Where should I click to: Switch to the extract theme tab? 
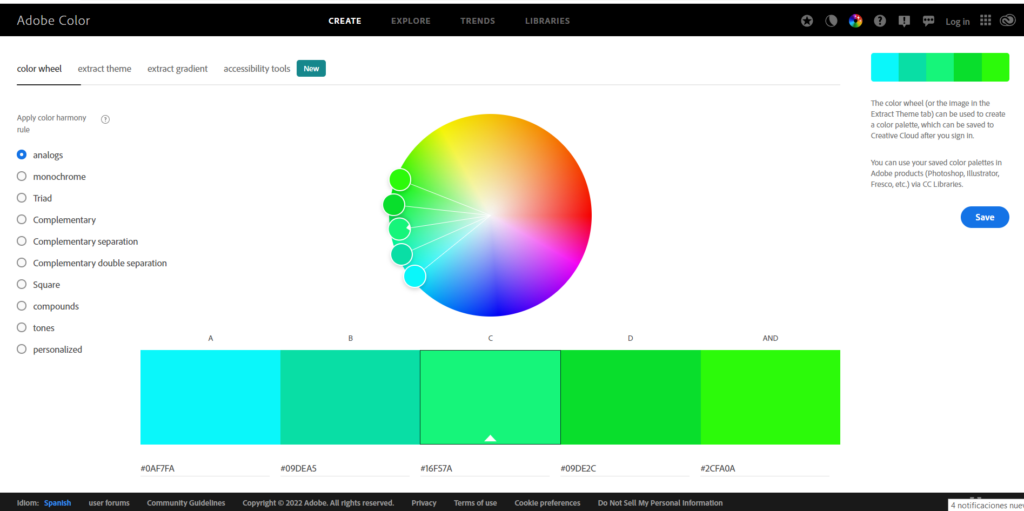tap(104, 69)
